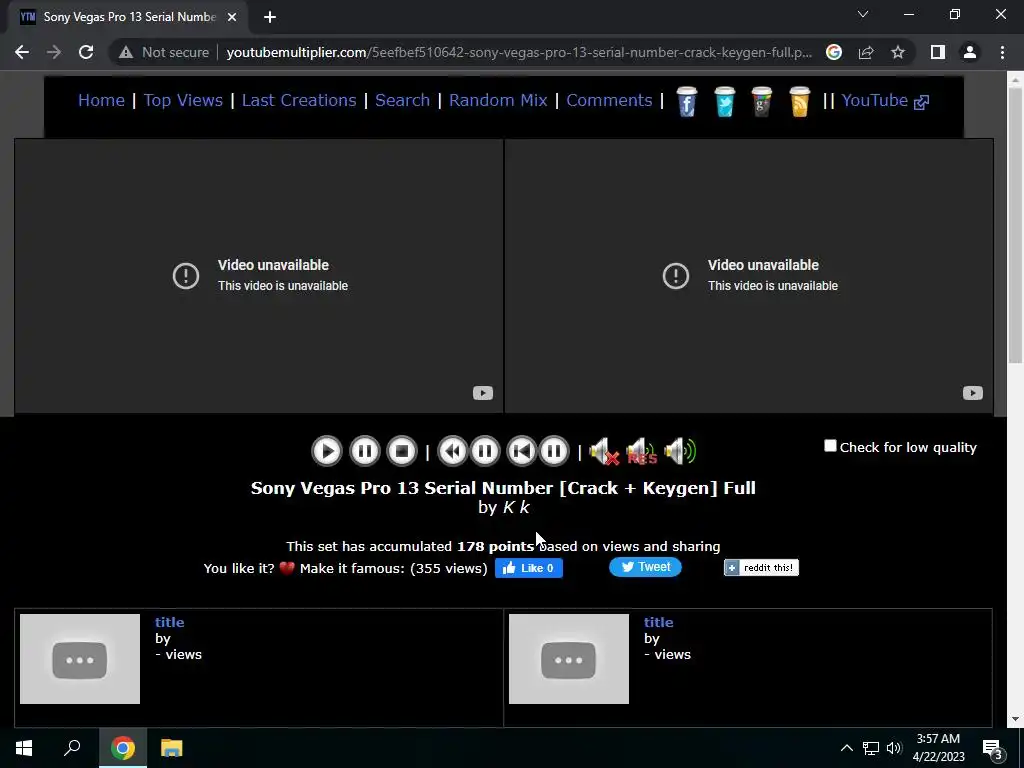
Task: Enable Check for low quality checkbox
Action: pos(830,446)
